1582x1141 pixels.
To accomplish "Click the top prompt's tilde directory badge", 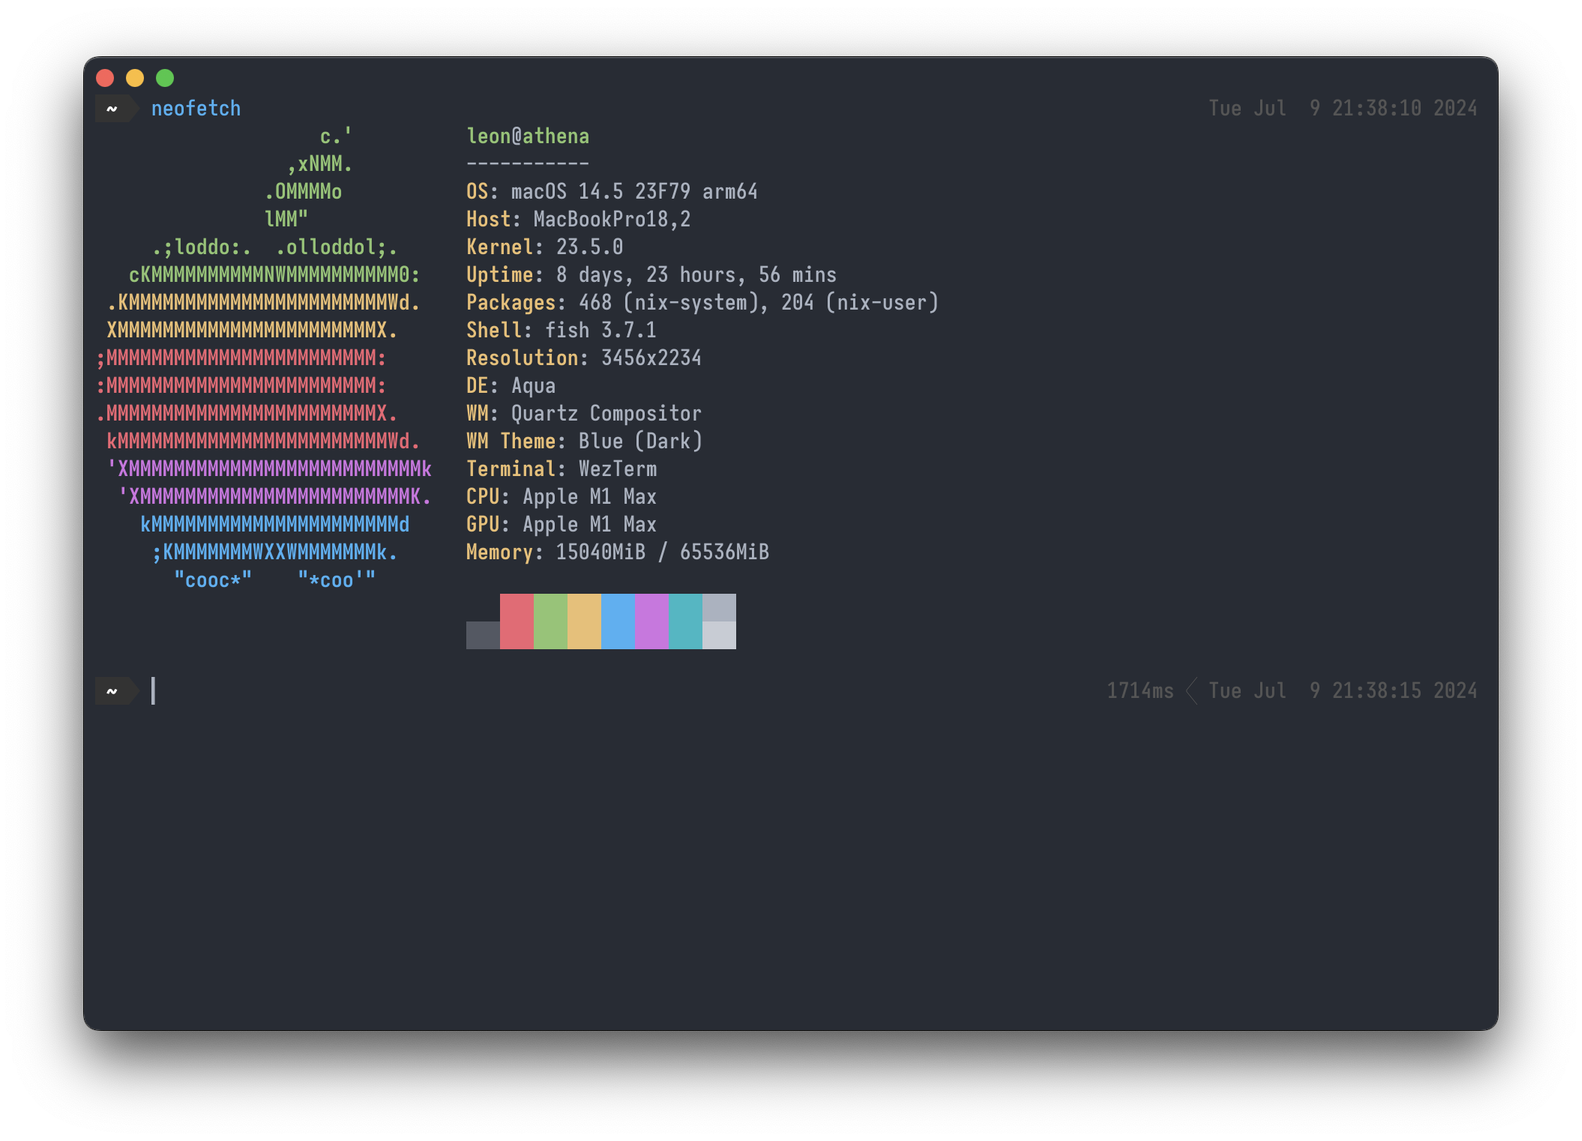I will click(x=116, y=108).
